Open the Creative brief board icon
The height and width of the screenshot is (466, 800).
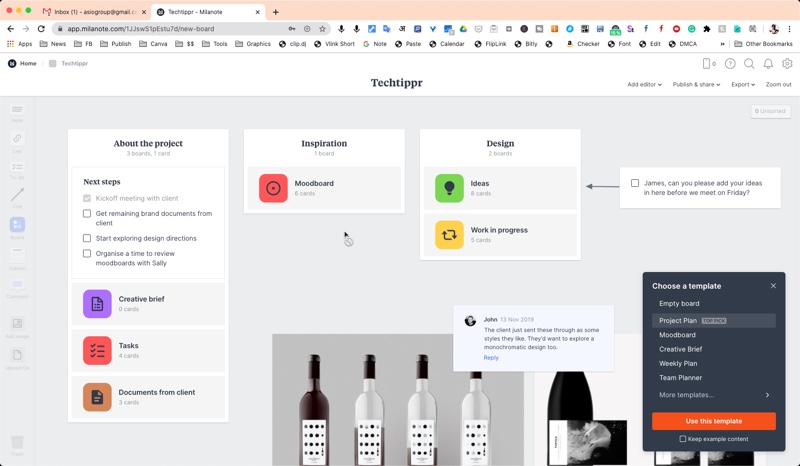click(97, 304)
